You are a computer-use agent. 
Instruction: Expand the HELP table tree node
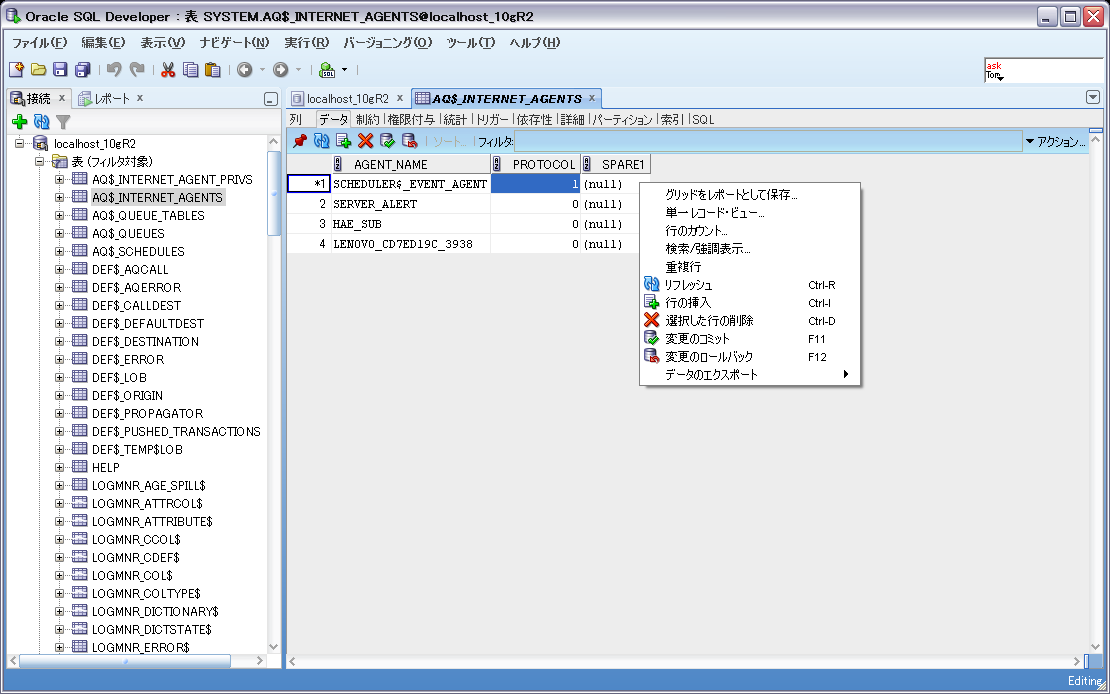[x=59, y=467]
